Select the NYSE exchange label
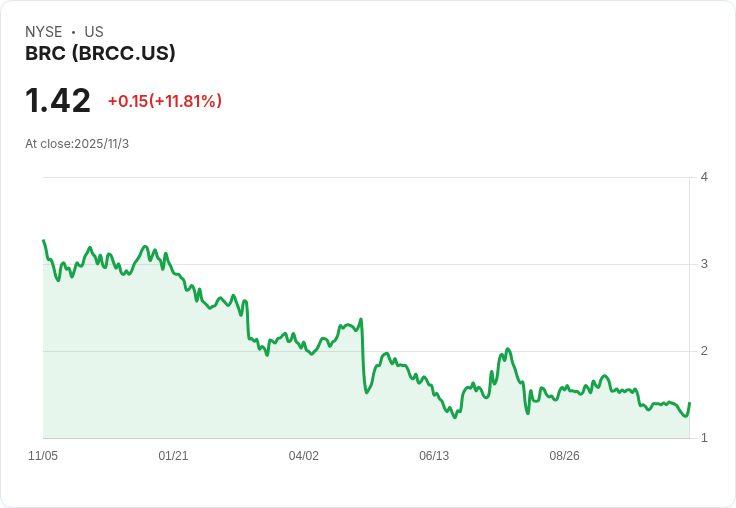 (x=44, y=32)
